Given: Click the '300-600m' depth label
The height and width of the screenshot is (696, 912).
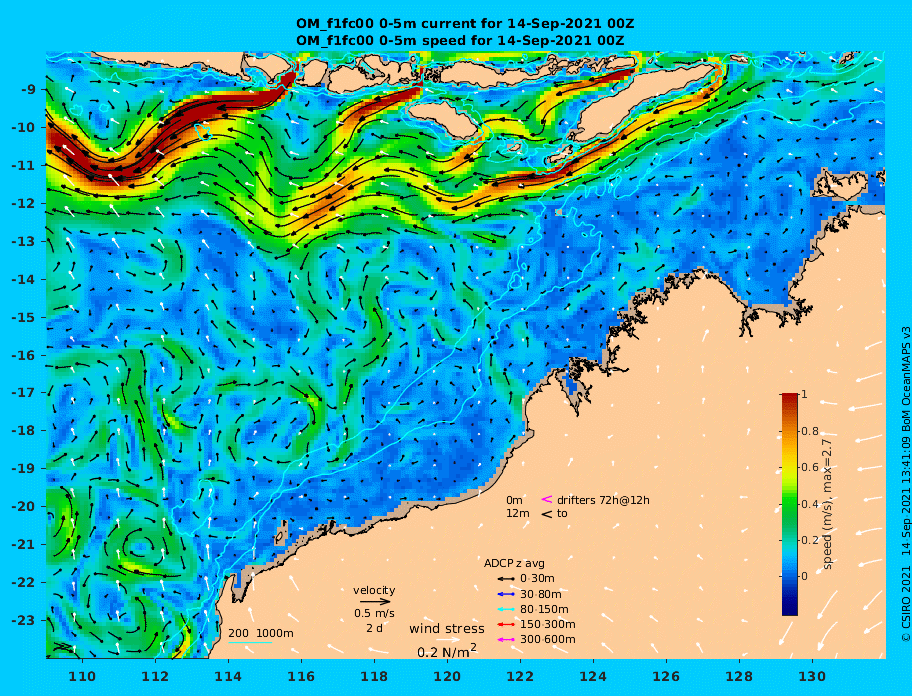Looking at the screenshot, I should click(547, 640).
